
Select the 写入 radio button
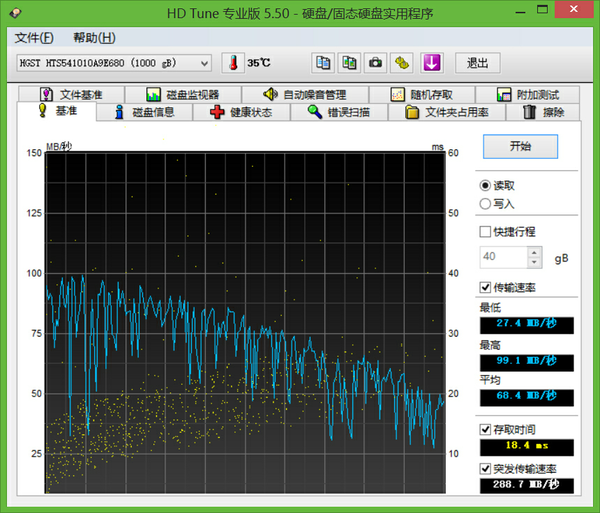(486, 203)
